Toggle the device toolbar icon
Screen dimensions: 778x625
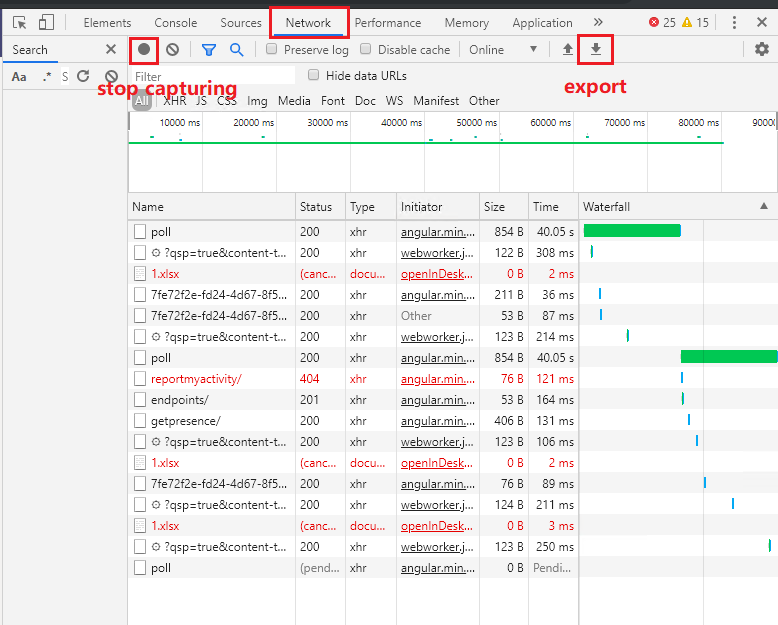[x=46, y=22]
